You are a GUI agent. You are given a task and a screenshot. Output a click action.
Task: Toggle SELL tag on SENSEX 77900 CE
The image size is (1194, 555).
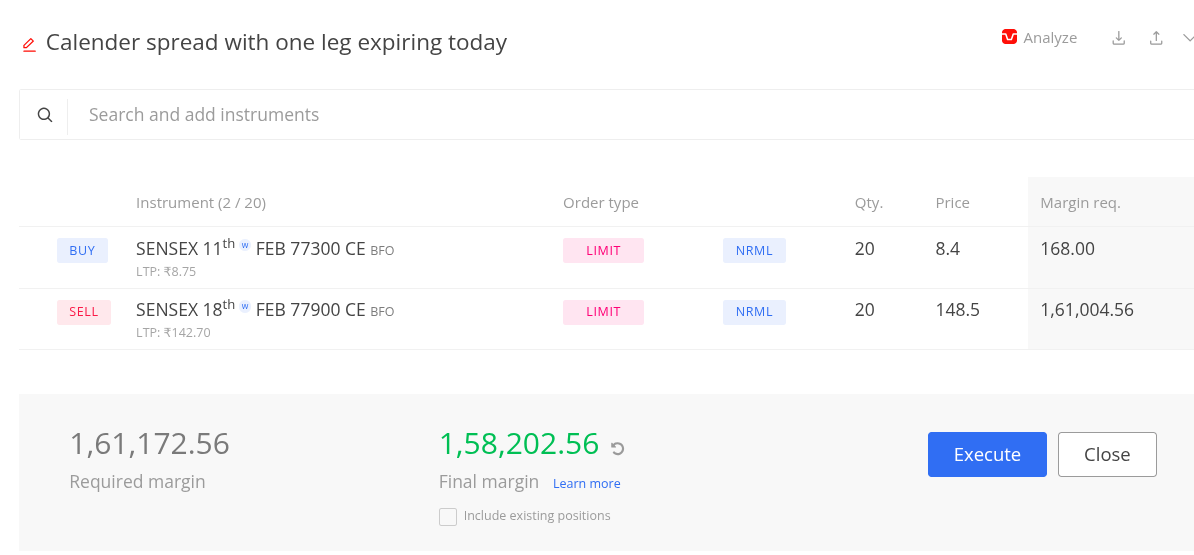click(84, 312)
